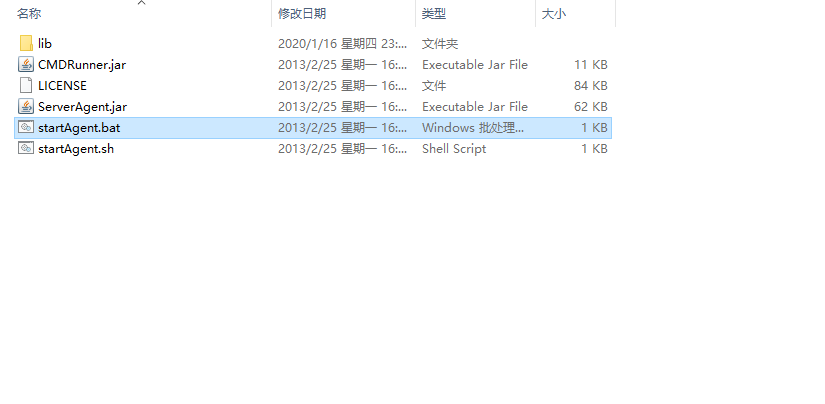Select the lib folder icon

click(26, 43)
